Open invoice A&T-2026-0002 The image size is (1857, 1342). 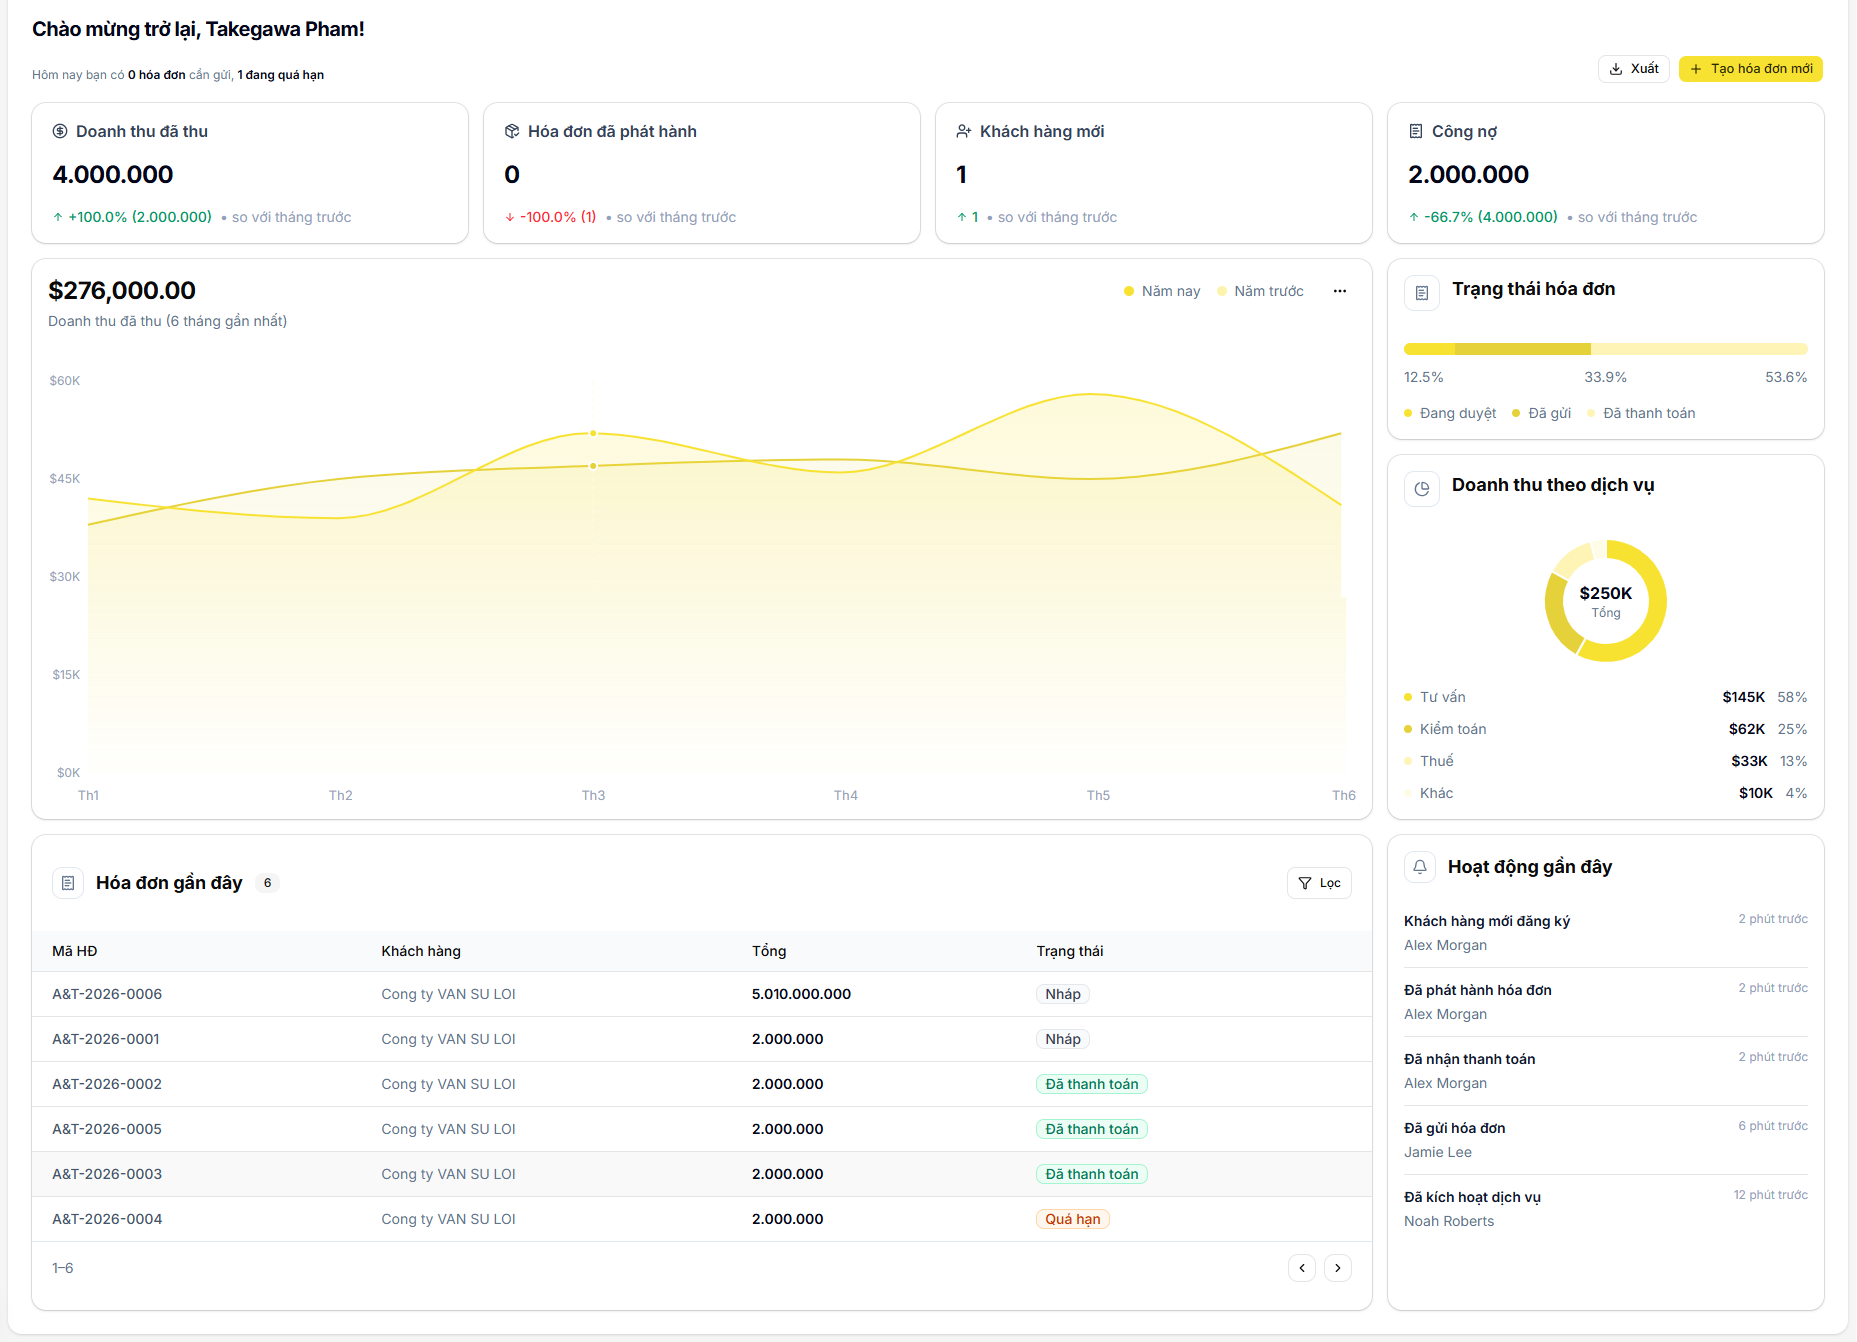point(107,1084)
